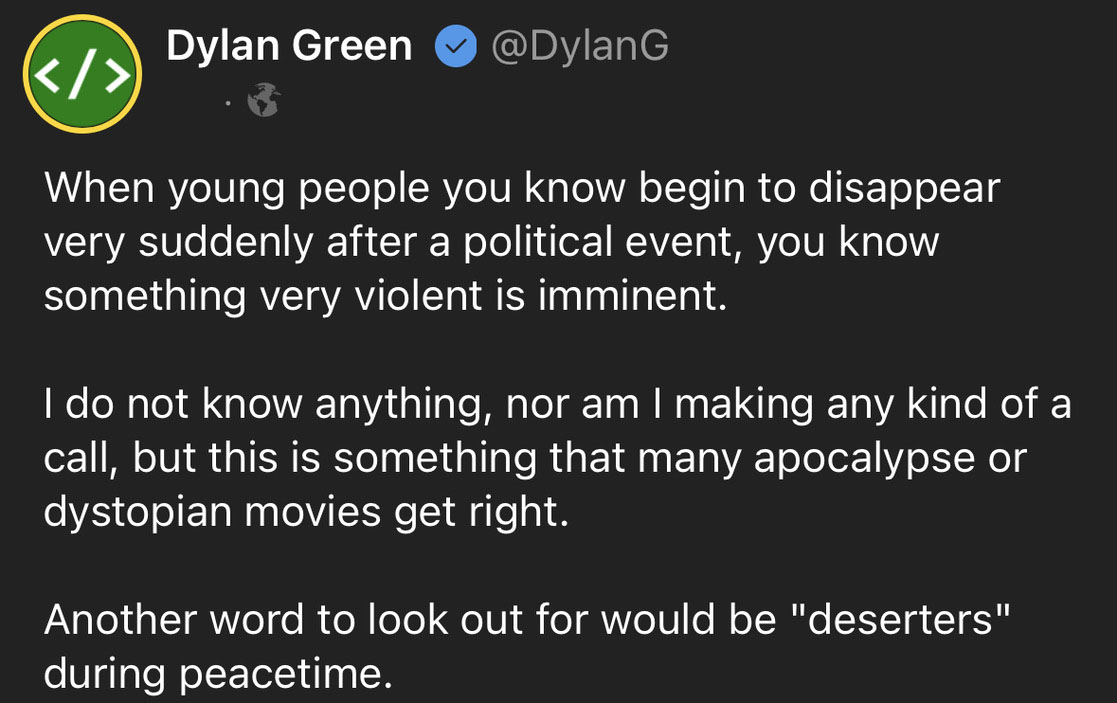Viewport: 1117px width, 703px height.
Task: Click the Dylan Green display name
Action: [x=289, y=46]
